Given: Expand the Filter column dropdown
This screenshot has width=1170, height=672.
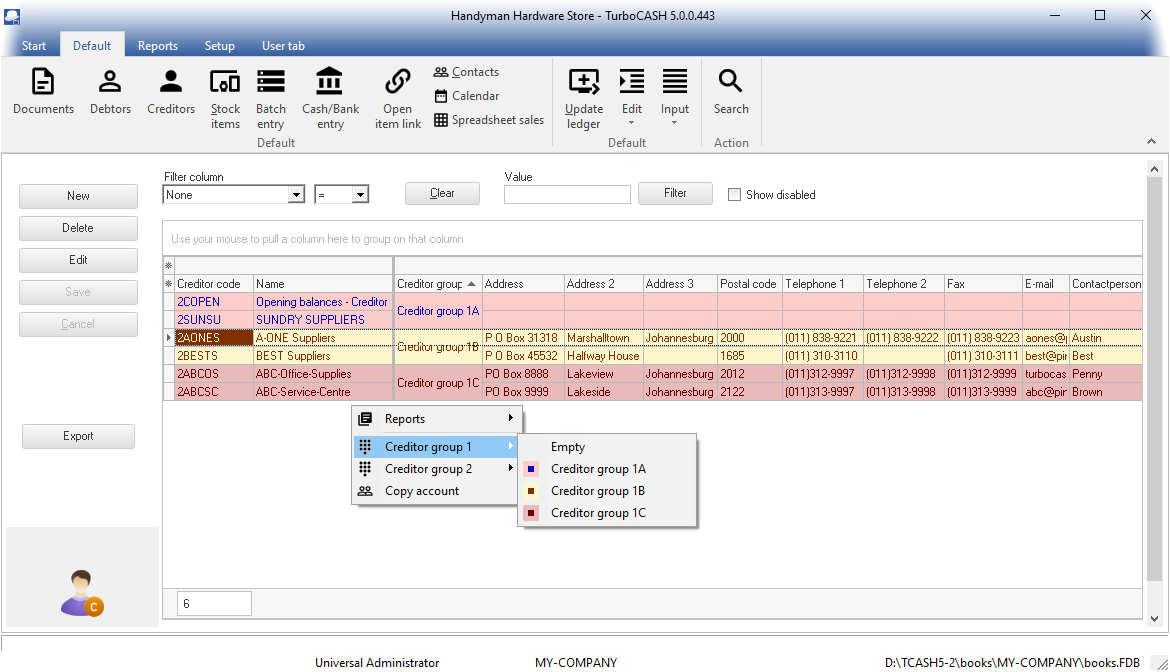Looking at the screenshot, I should coord(296,195).
